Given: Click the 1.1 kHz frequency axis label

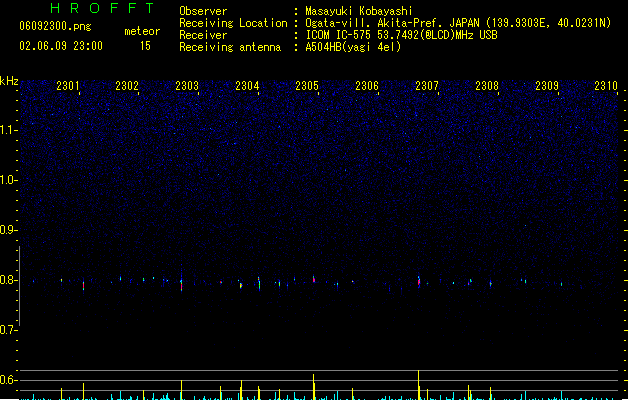Looking at the screenshot, I should click(8, 130).
